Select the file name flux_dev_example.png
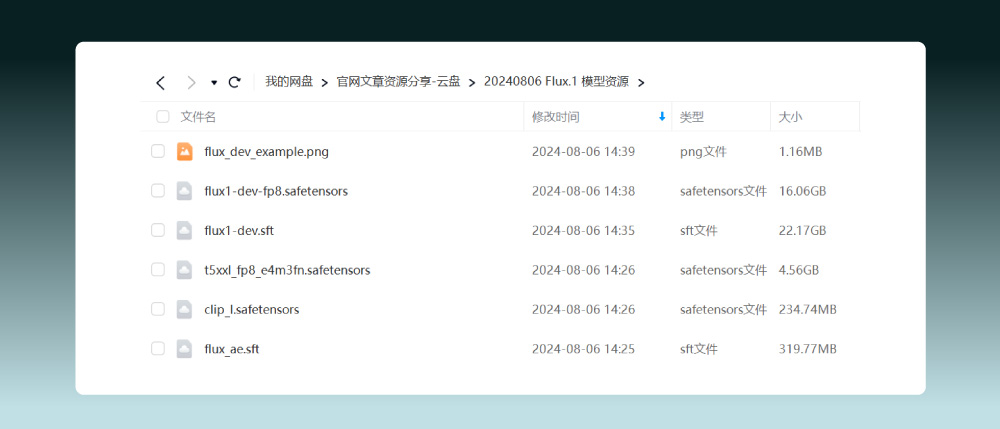Viewport: 1000px width, 429px height. coord(267,152)
